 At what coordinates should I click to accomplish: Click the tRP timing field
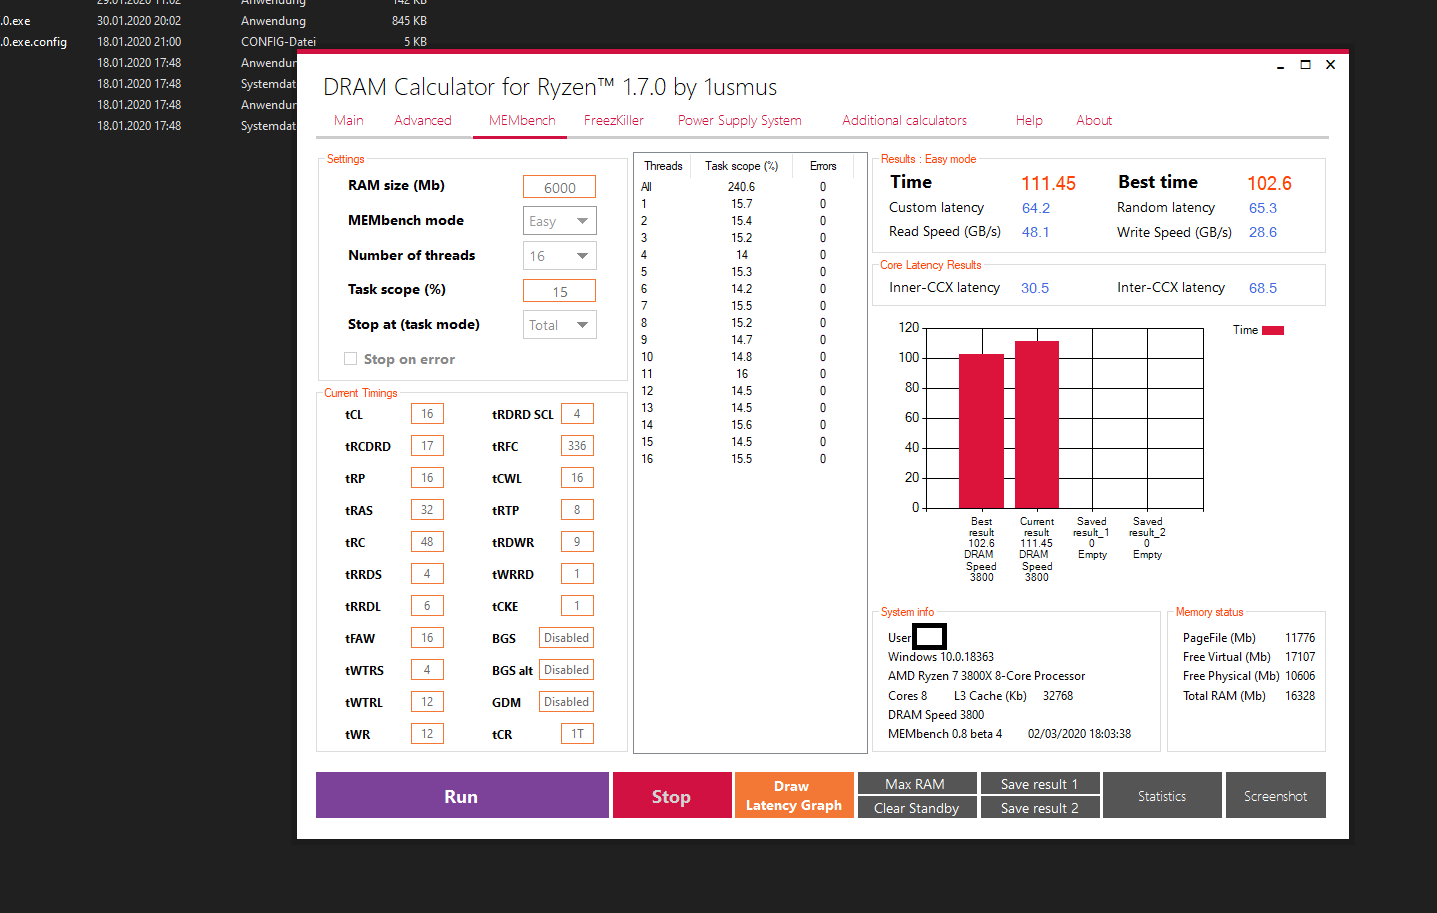[427, 478]
